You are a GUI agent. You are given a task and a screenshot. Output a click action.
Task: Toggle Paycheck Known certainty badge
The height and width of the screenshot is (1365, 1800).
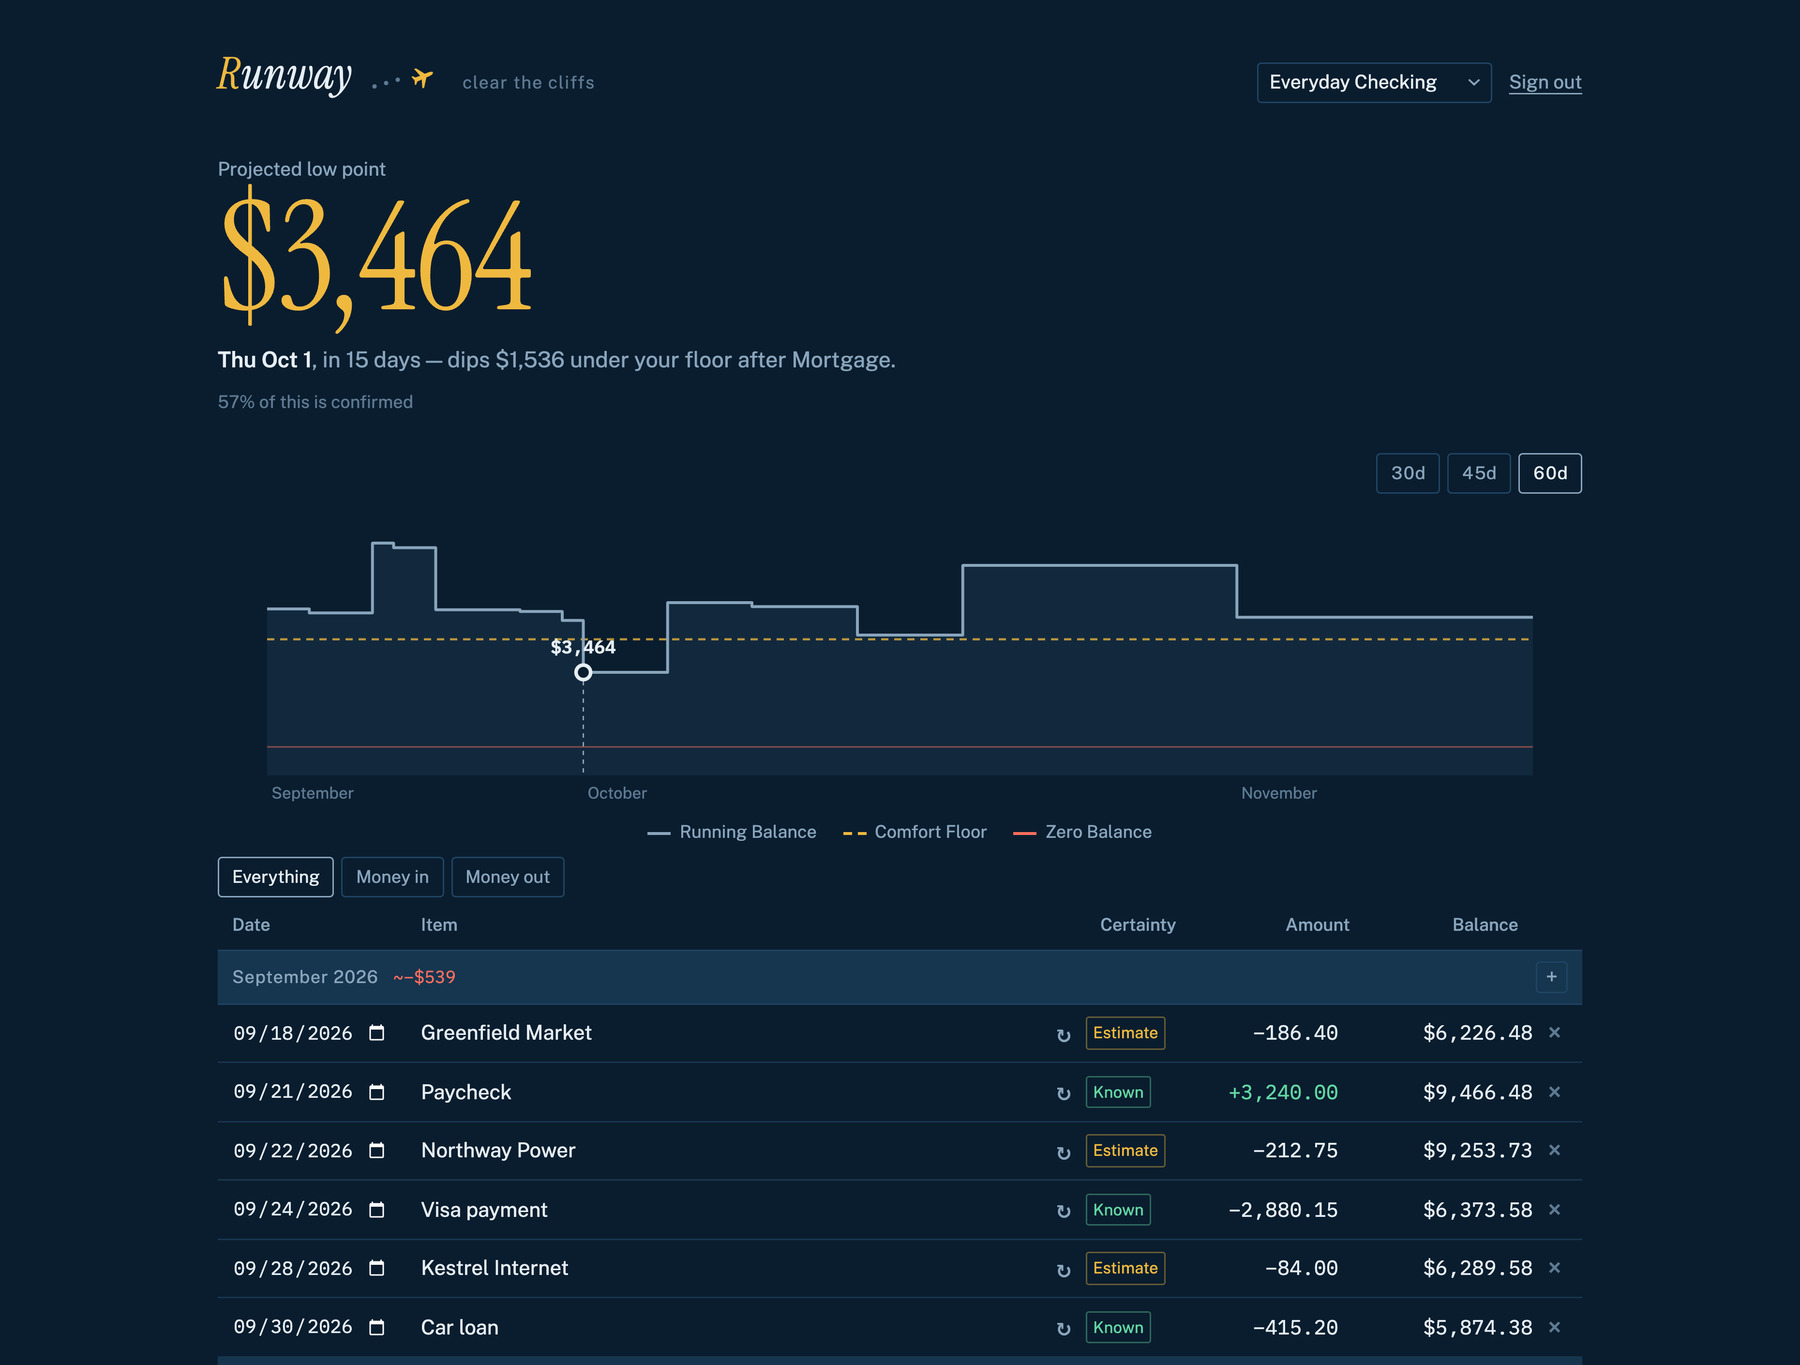pyautogui.click(x=1118, y=1092)
